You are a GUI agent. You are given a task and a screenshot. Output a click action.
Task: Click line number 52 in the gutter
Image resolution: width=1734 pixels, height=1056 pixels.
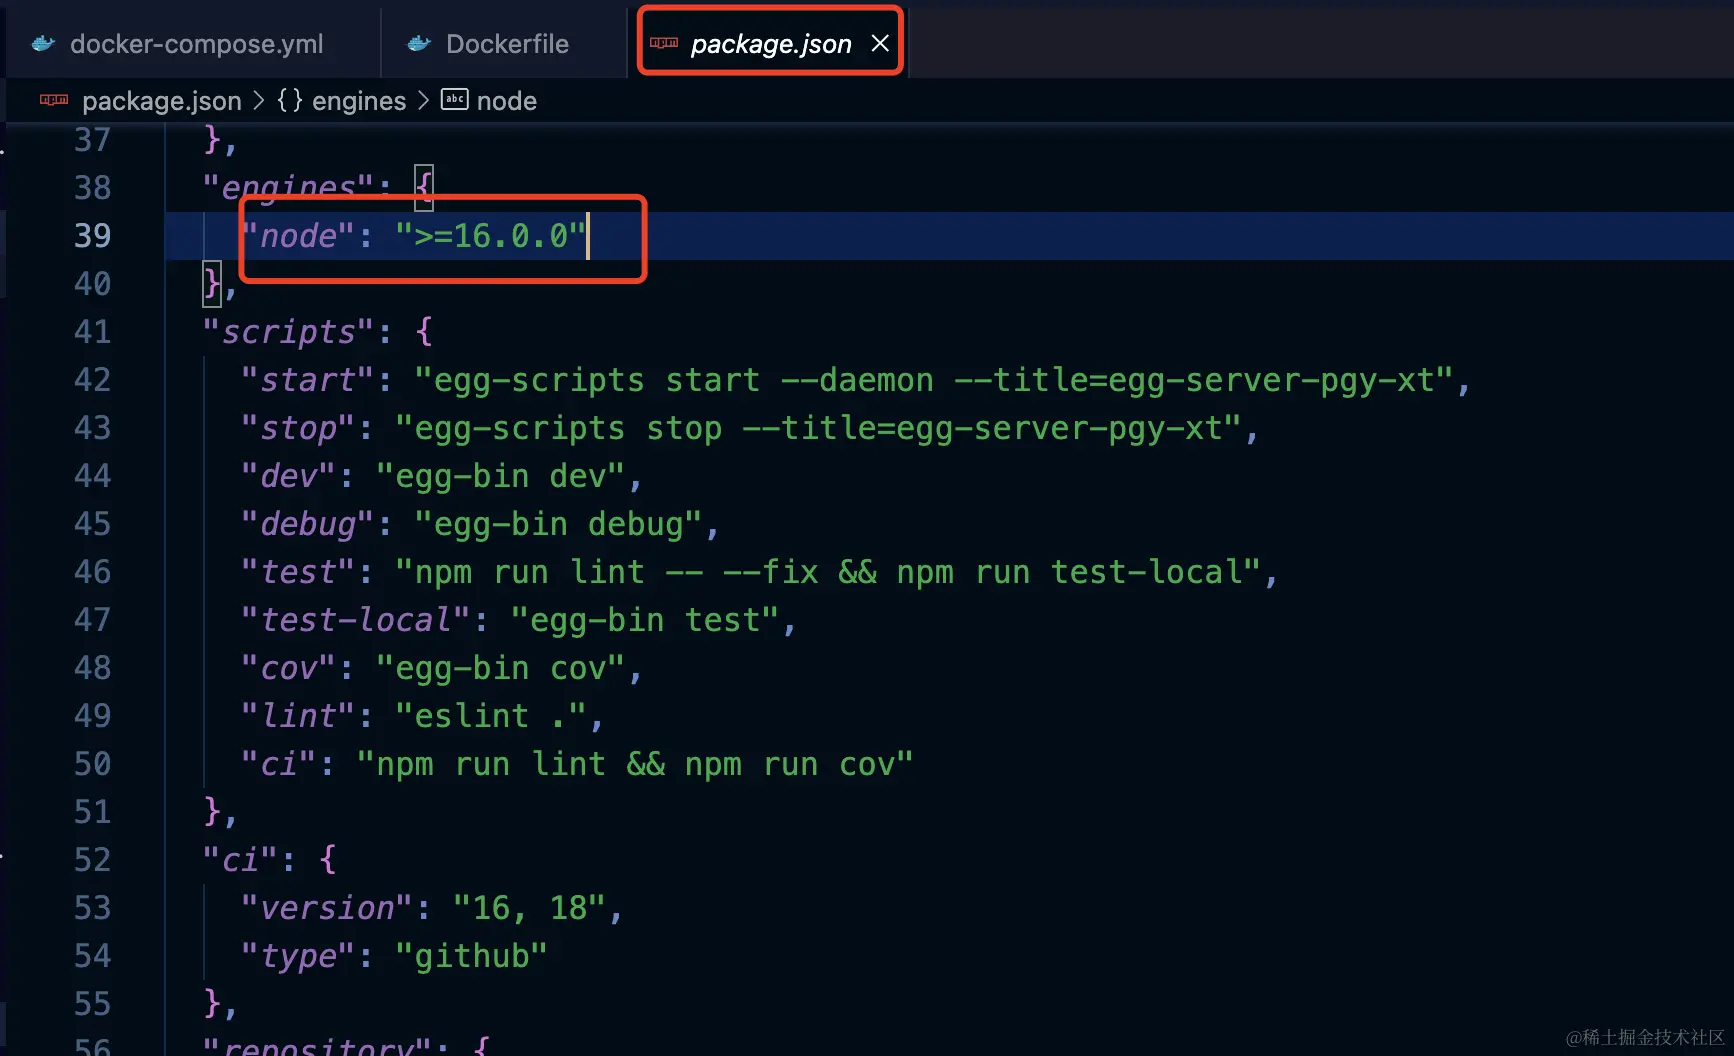click(92, 859)
